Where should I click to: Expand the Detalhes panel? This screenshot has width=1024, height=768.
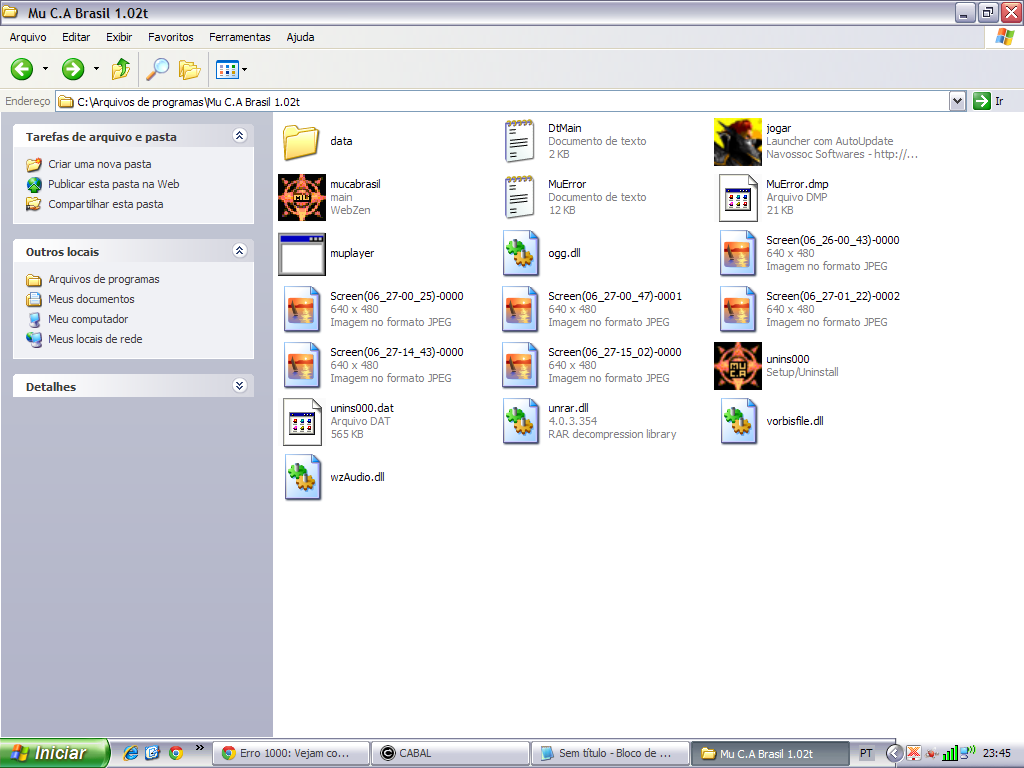tap(239, 386)
